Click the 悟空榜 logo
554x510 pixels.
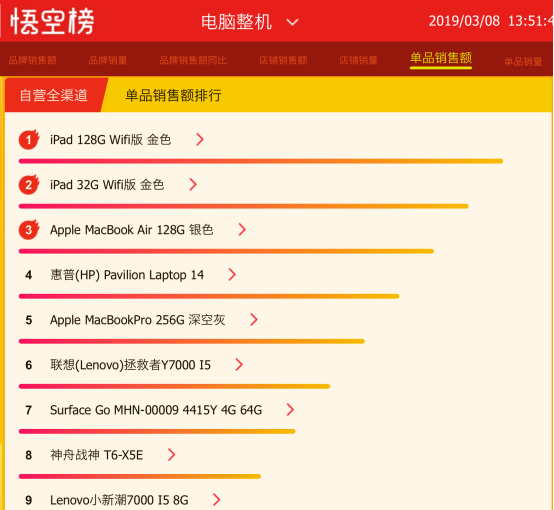(x=53, y=21)
